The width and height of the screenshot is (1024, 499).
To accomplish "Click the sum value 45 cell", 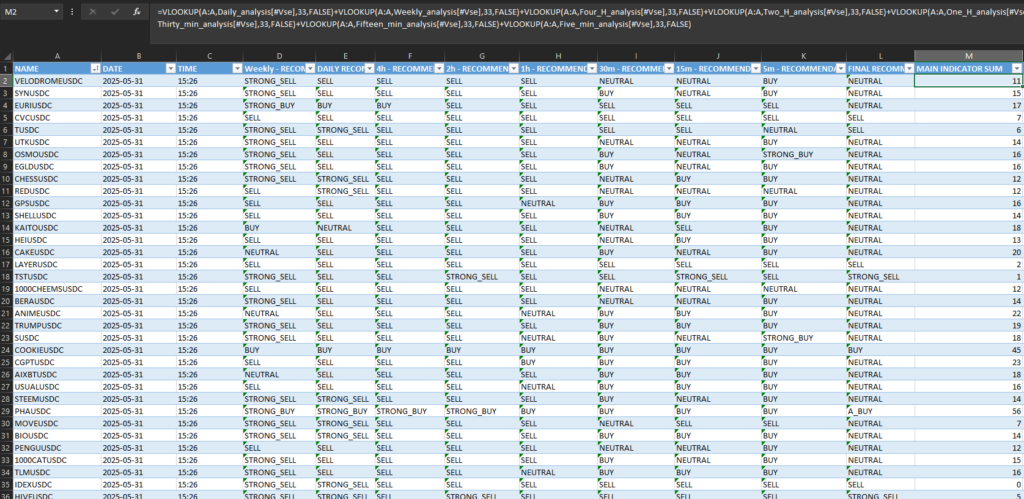I will click(x=968, y=350).
